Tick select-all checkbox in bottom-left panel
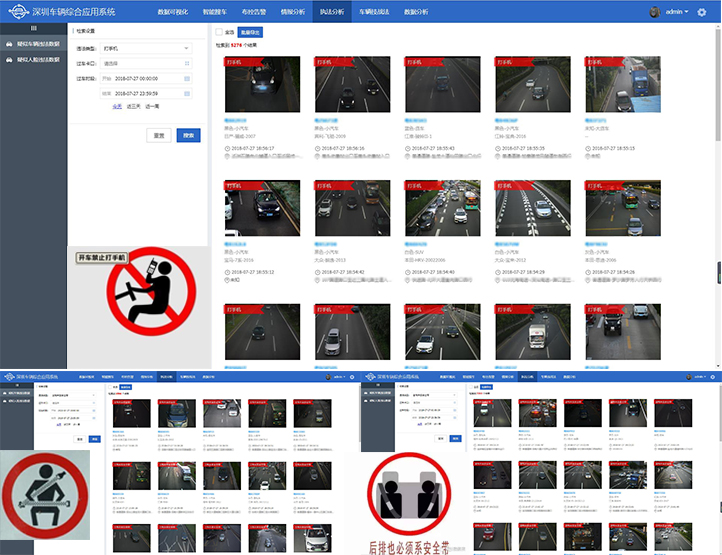The width and height of the screenshot is (722, 555). pos(110,387)
